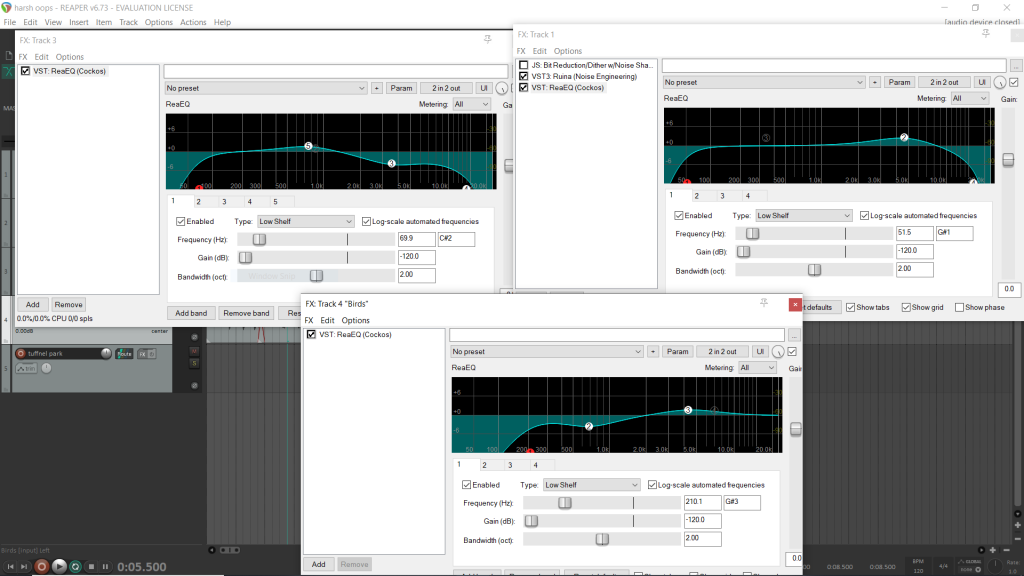Viewport: 1024px width, 576px height.
Task: Click Add button in FX: Track 4 window
Action: (319, 564)
